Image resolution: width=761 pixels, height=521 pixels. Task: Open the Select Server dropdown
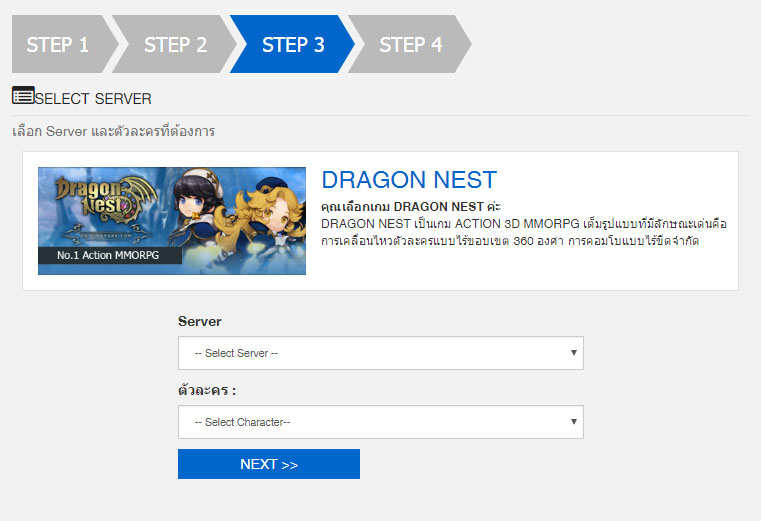click(x=380, y=353)
